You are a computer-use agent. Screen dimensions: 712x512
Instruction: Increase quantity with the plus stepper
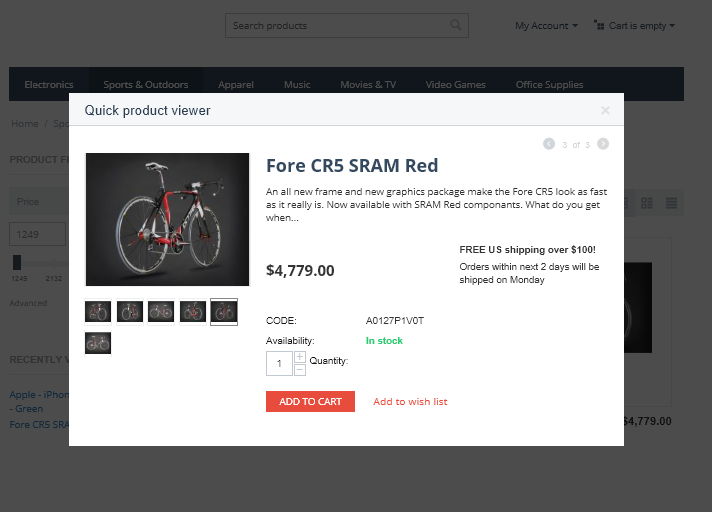coord(300,357)
